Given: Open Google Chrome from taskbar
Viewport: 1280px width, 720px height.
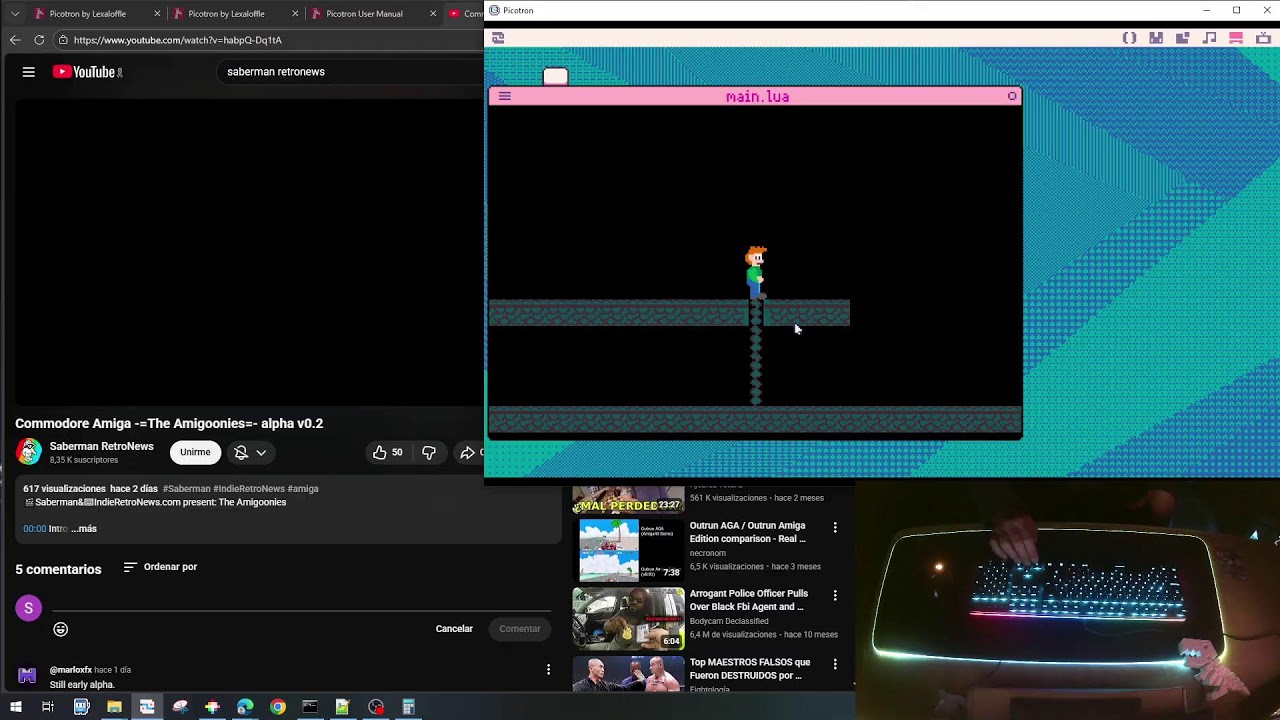Looking at the screenshot, I should coord(278,707).
